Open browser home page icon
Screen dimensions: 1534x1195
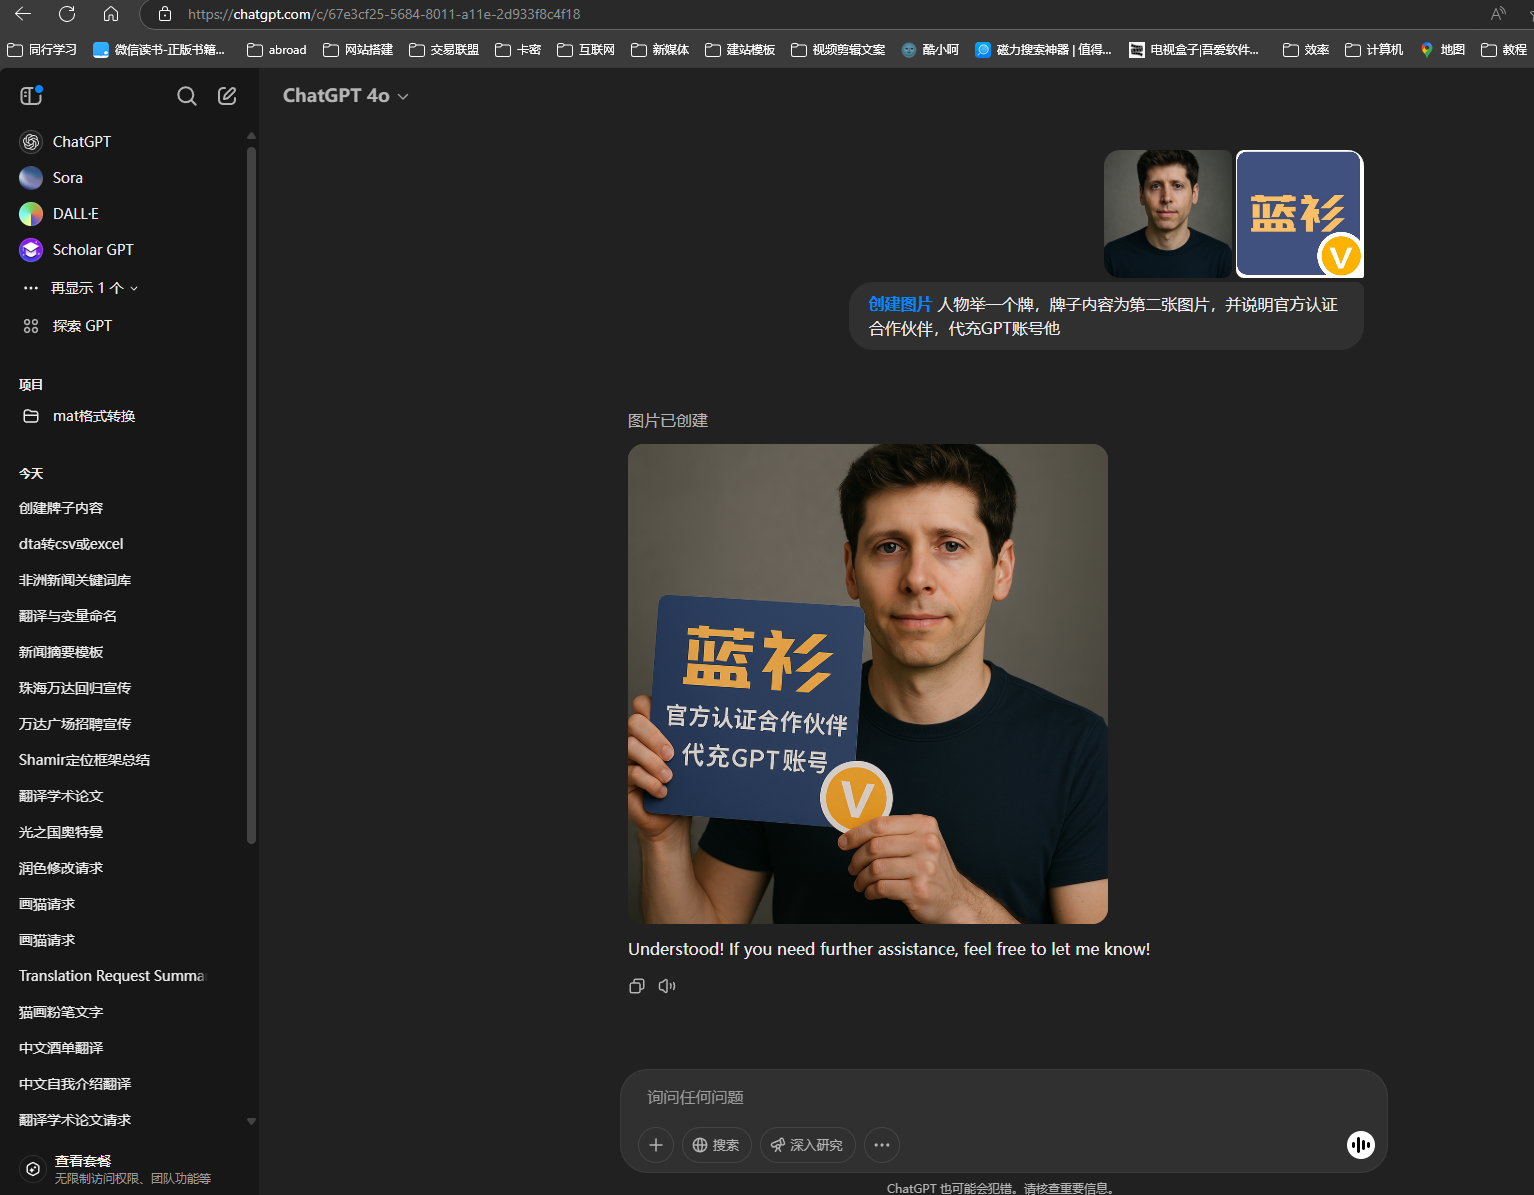tap(111, 14)
